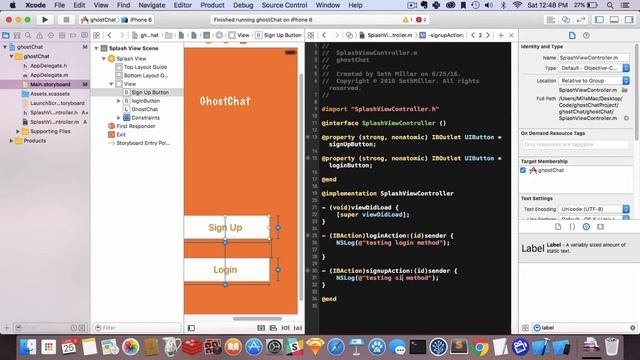Select the Login button on canvas

227,270
